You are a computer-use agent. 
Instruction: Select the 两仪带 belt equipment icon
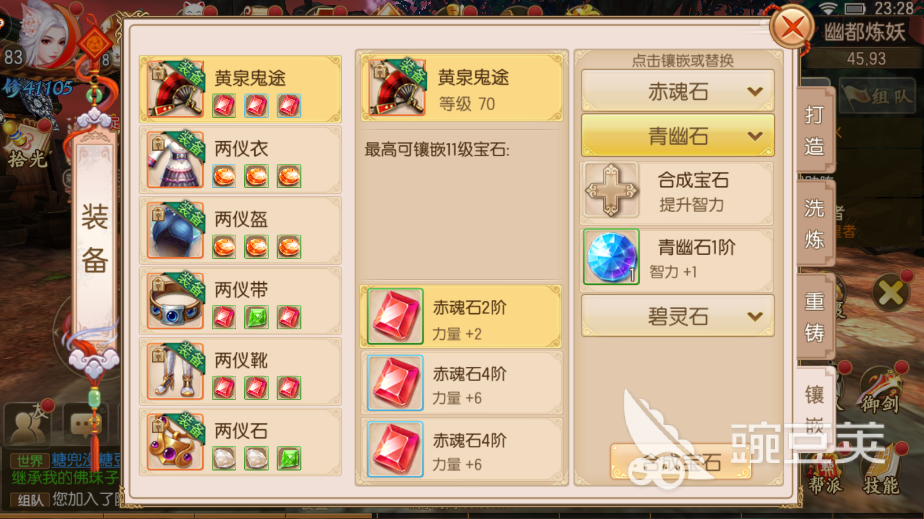tap(176, 301)
